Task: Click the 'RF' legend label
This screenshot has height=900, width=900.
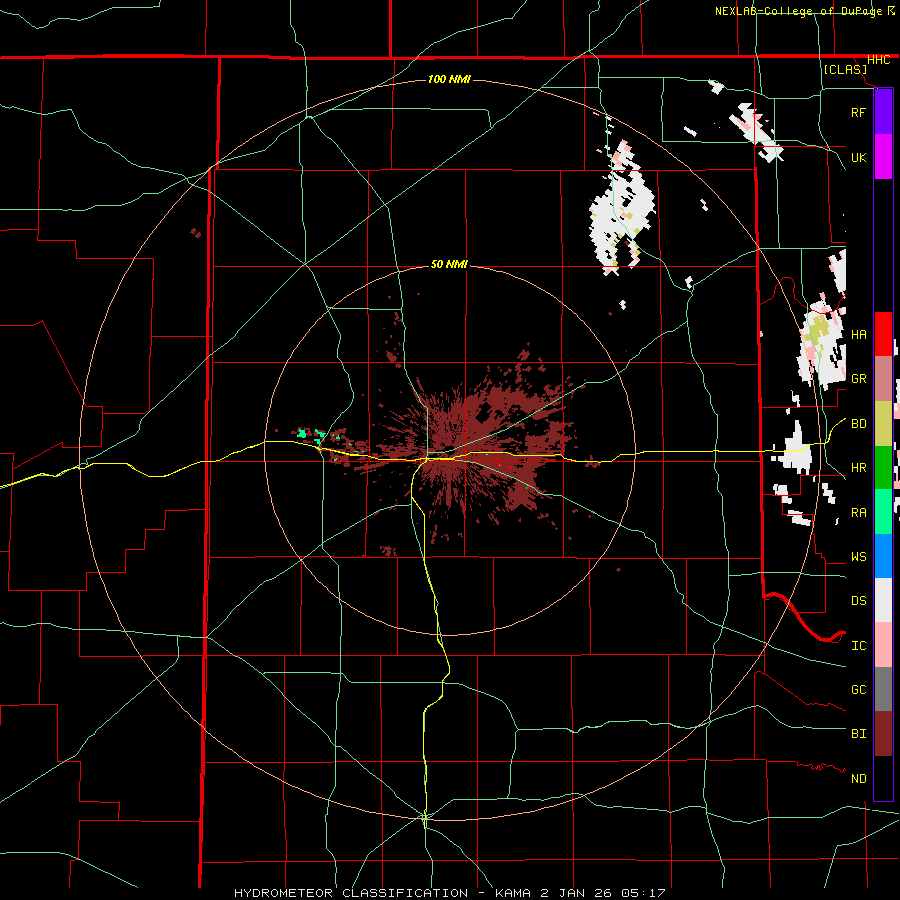Action: pos(858,112)
